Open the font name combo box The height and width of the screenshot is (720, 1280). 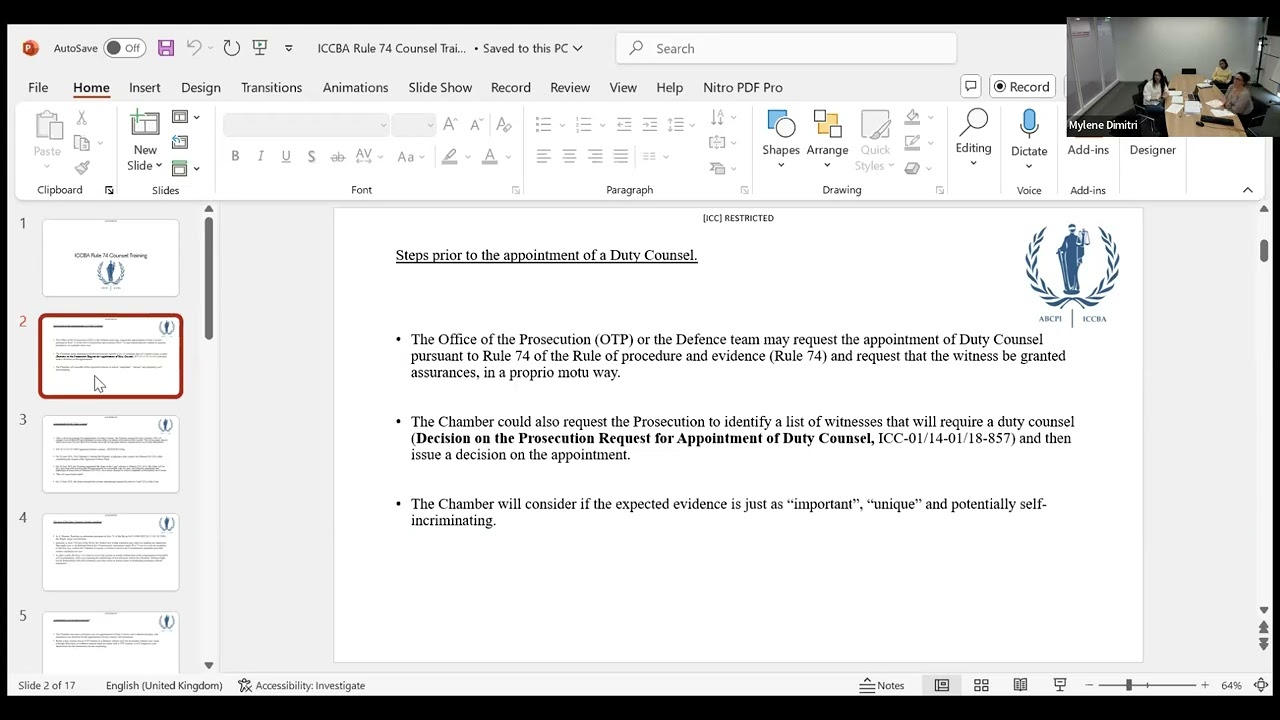tap(306, 125)
